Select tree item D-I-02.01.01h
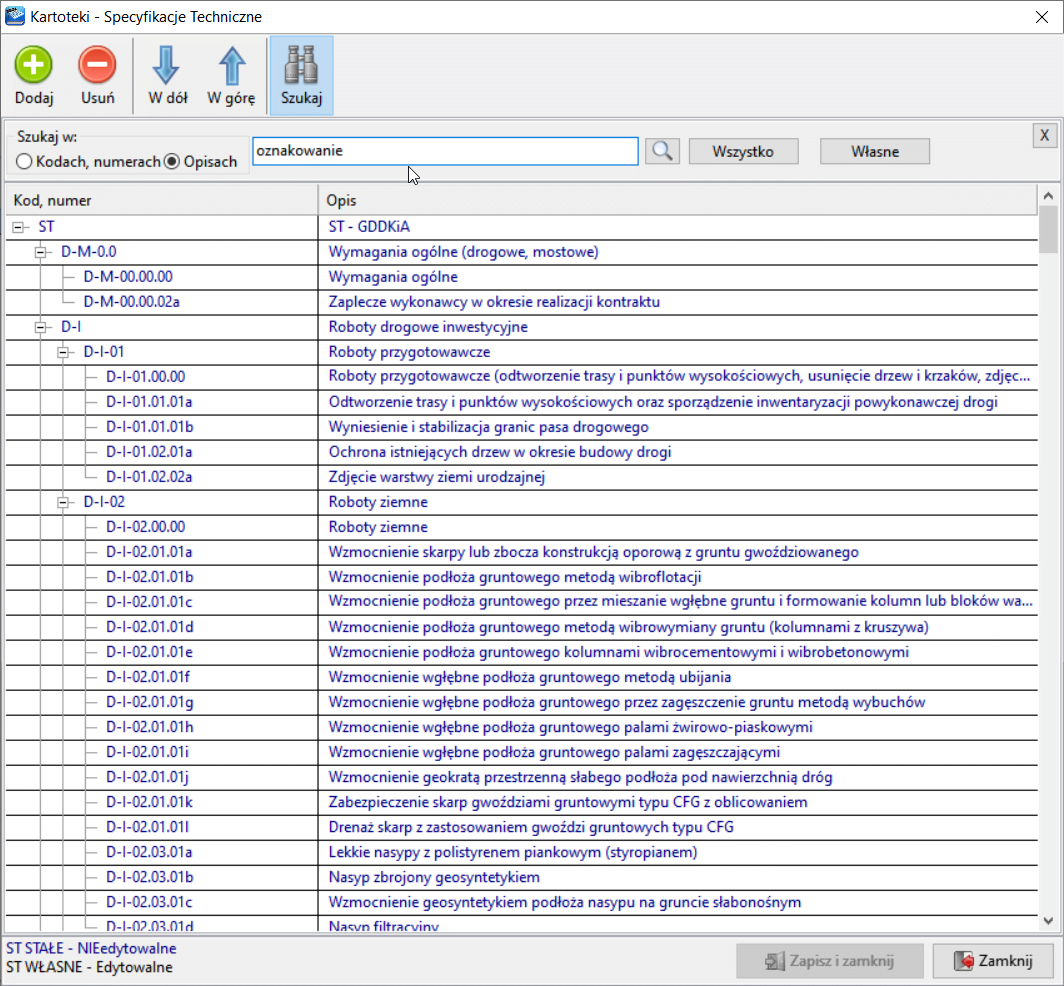The image size is (1064, 986). click(x=149, y=727)
